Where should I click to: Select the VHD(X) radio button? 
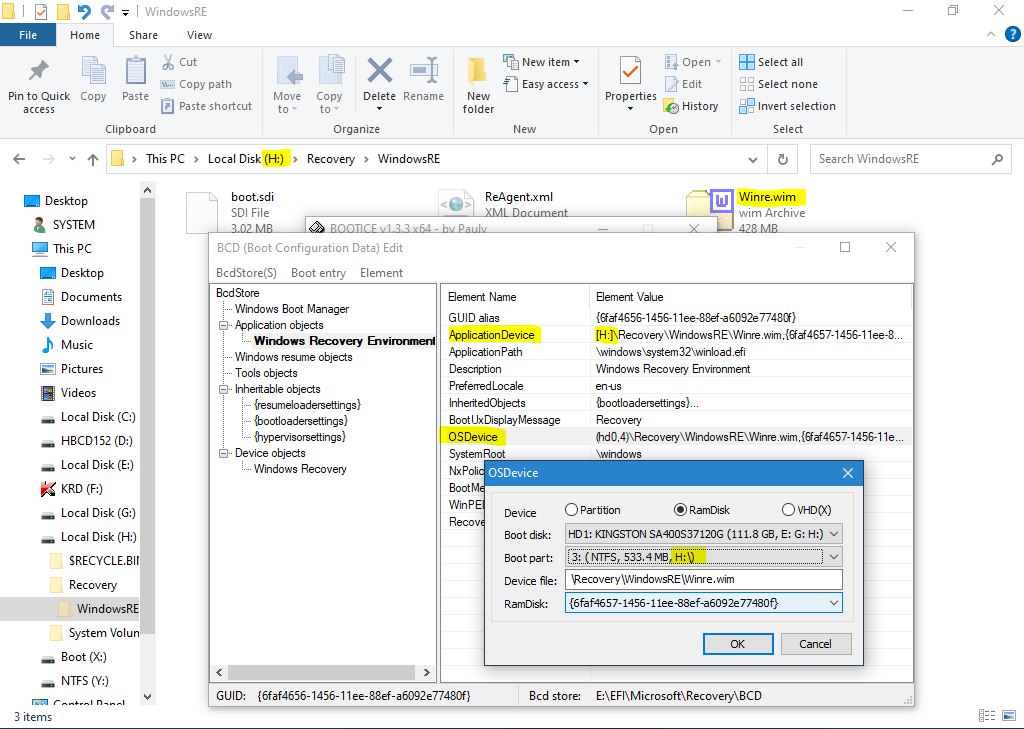tap(789, 510)
